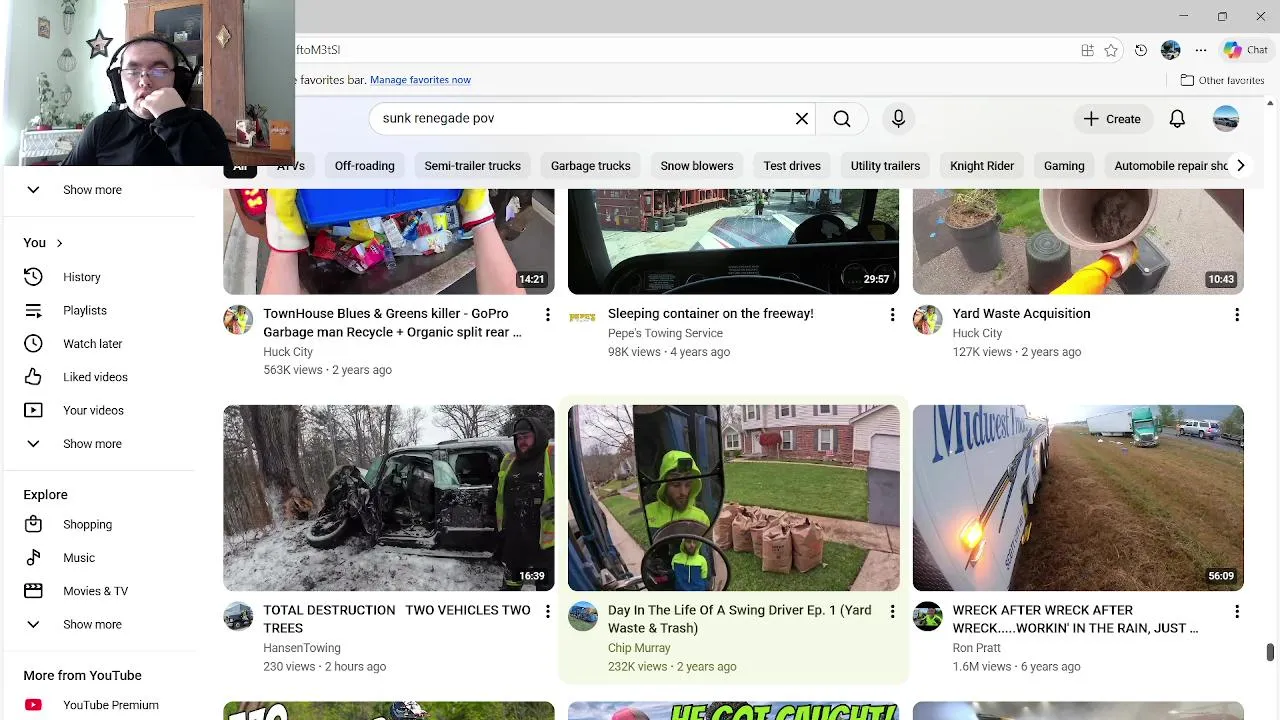Open Other favorites folder
This screenshot has height=720, width=1280.
pyautogui.click(x=1222, y=80)
